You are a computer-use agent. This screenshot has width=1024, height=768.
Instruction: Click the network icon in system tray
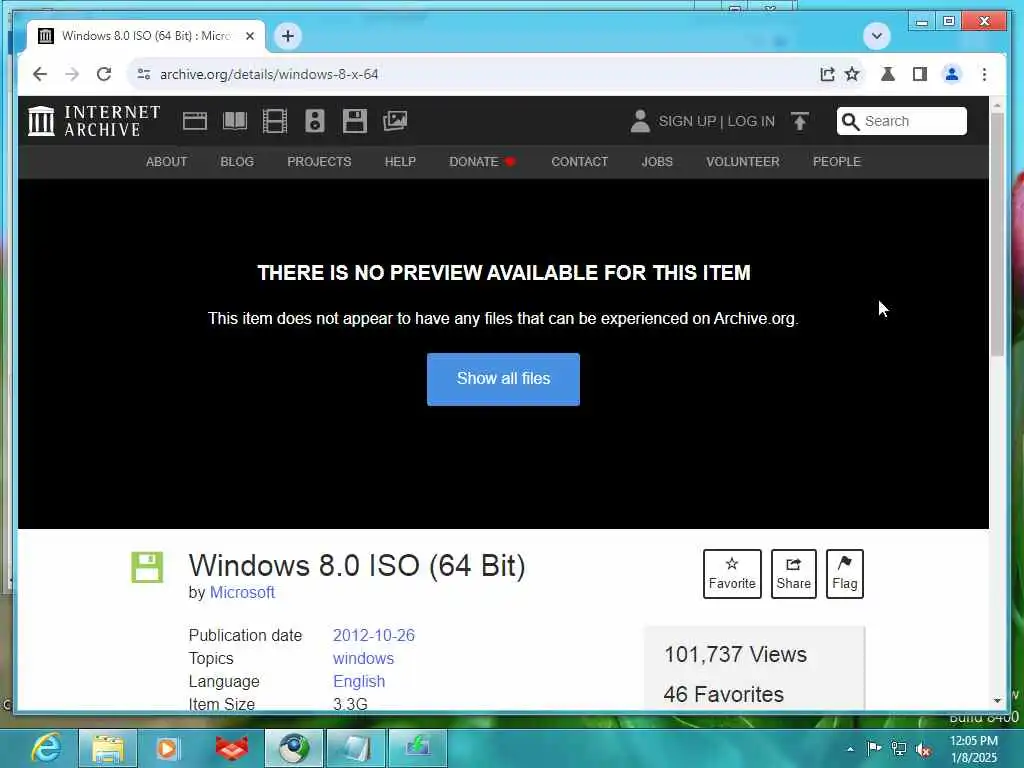coord(899,749)
